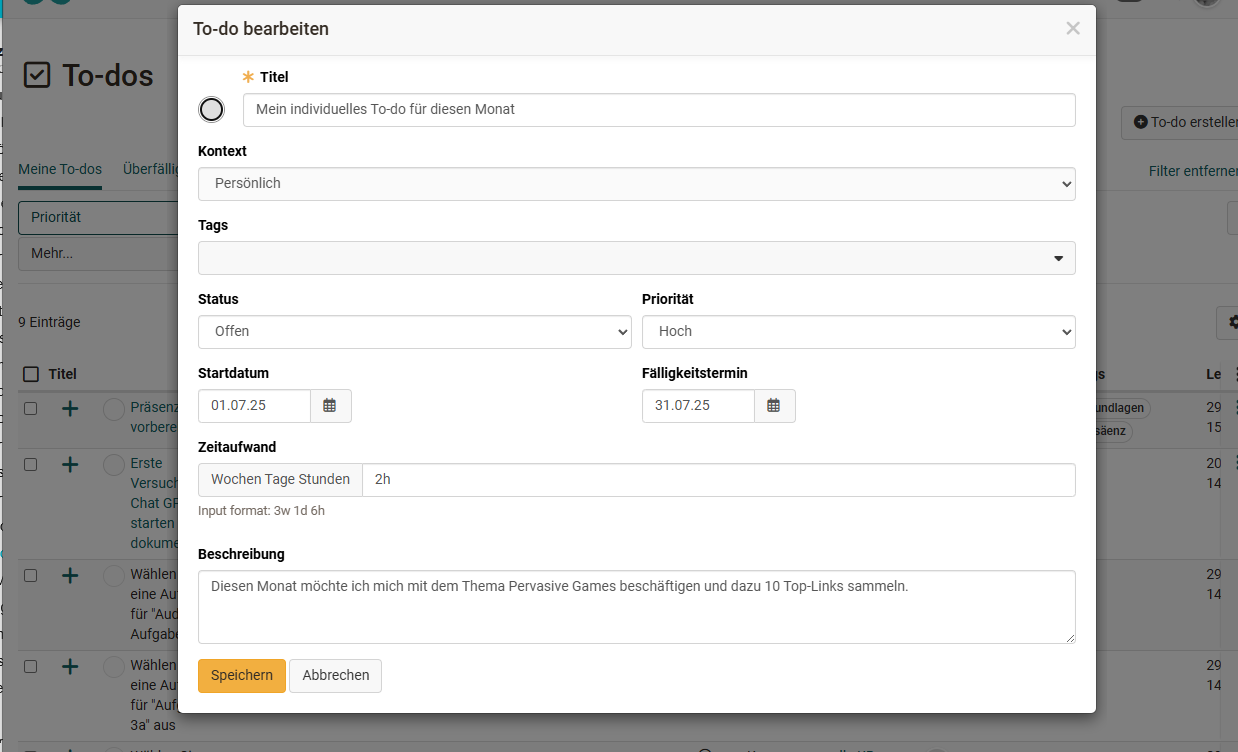Click into the Zeitaufwand input field
Viewport: 1238px width, 752px height.
[x=717, y=480]
